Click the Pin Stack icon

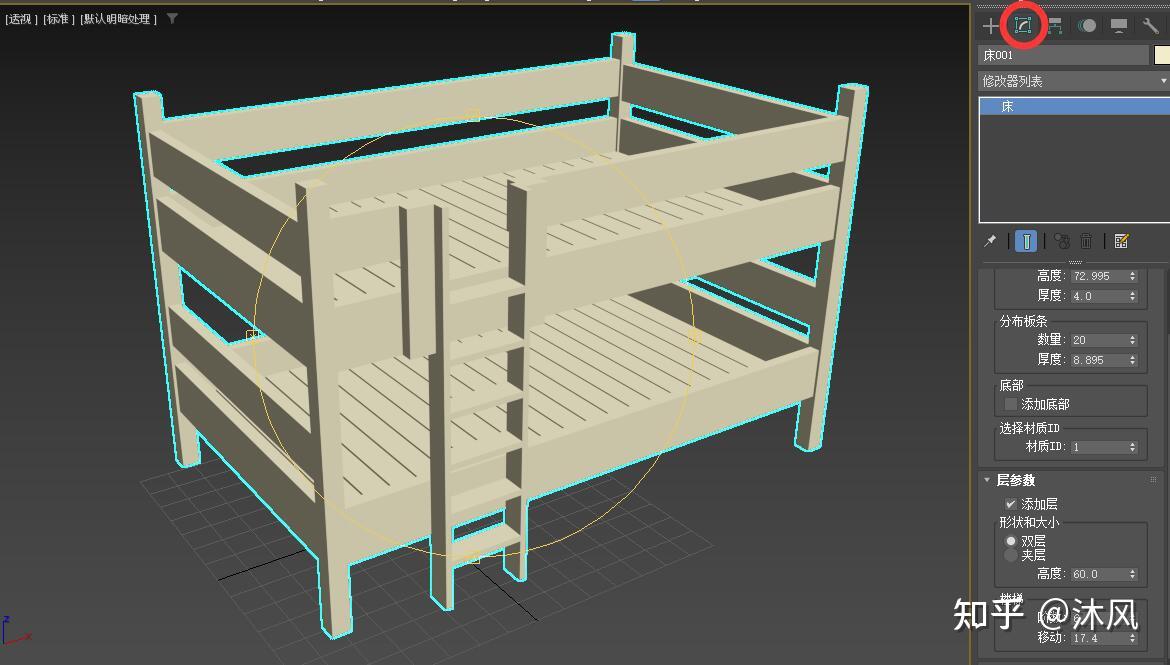tap(990, 241)
